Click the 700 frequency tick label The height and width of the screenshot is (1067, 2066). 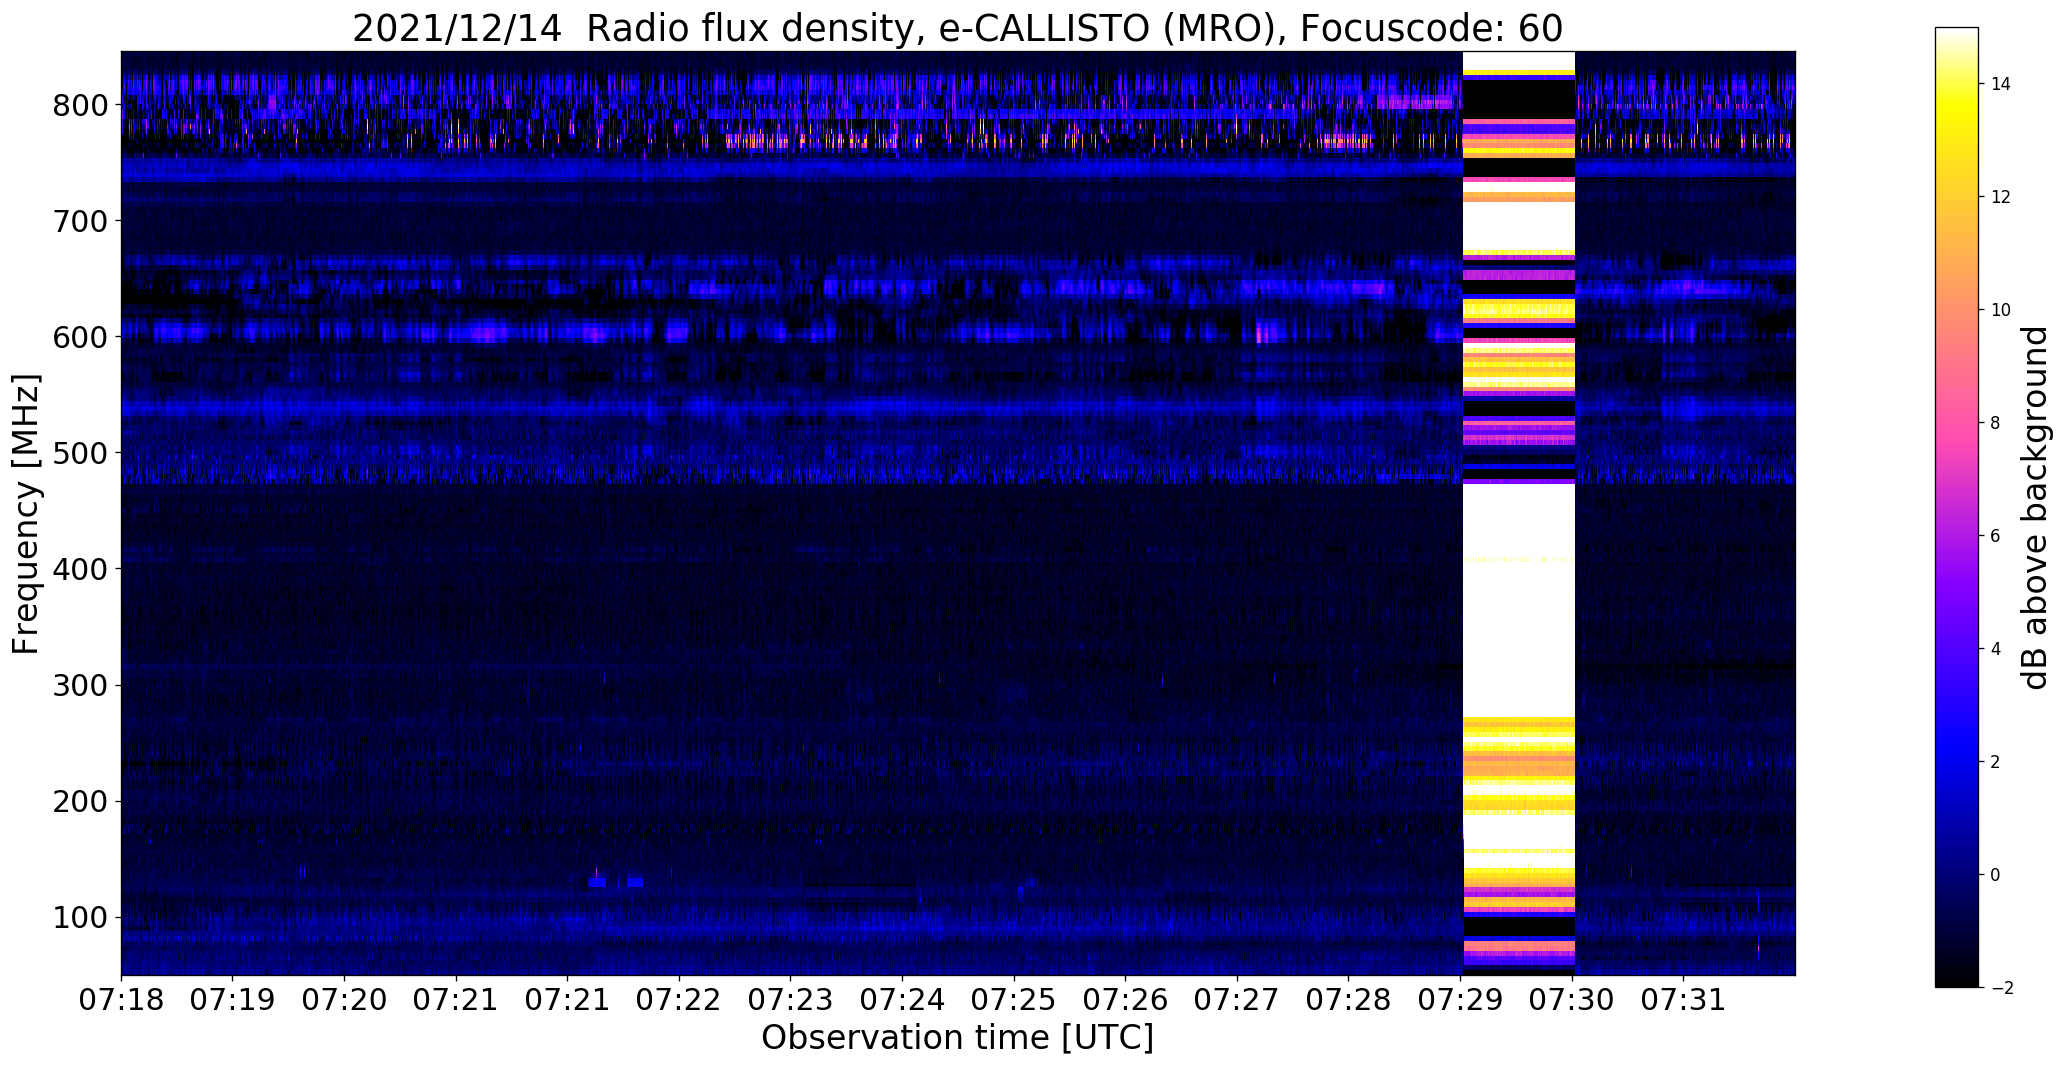80,221
